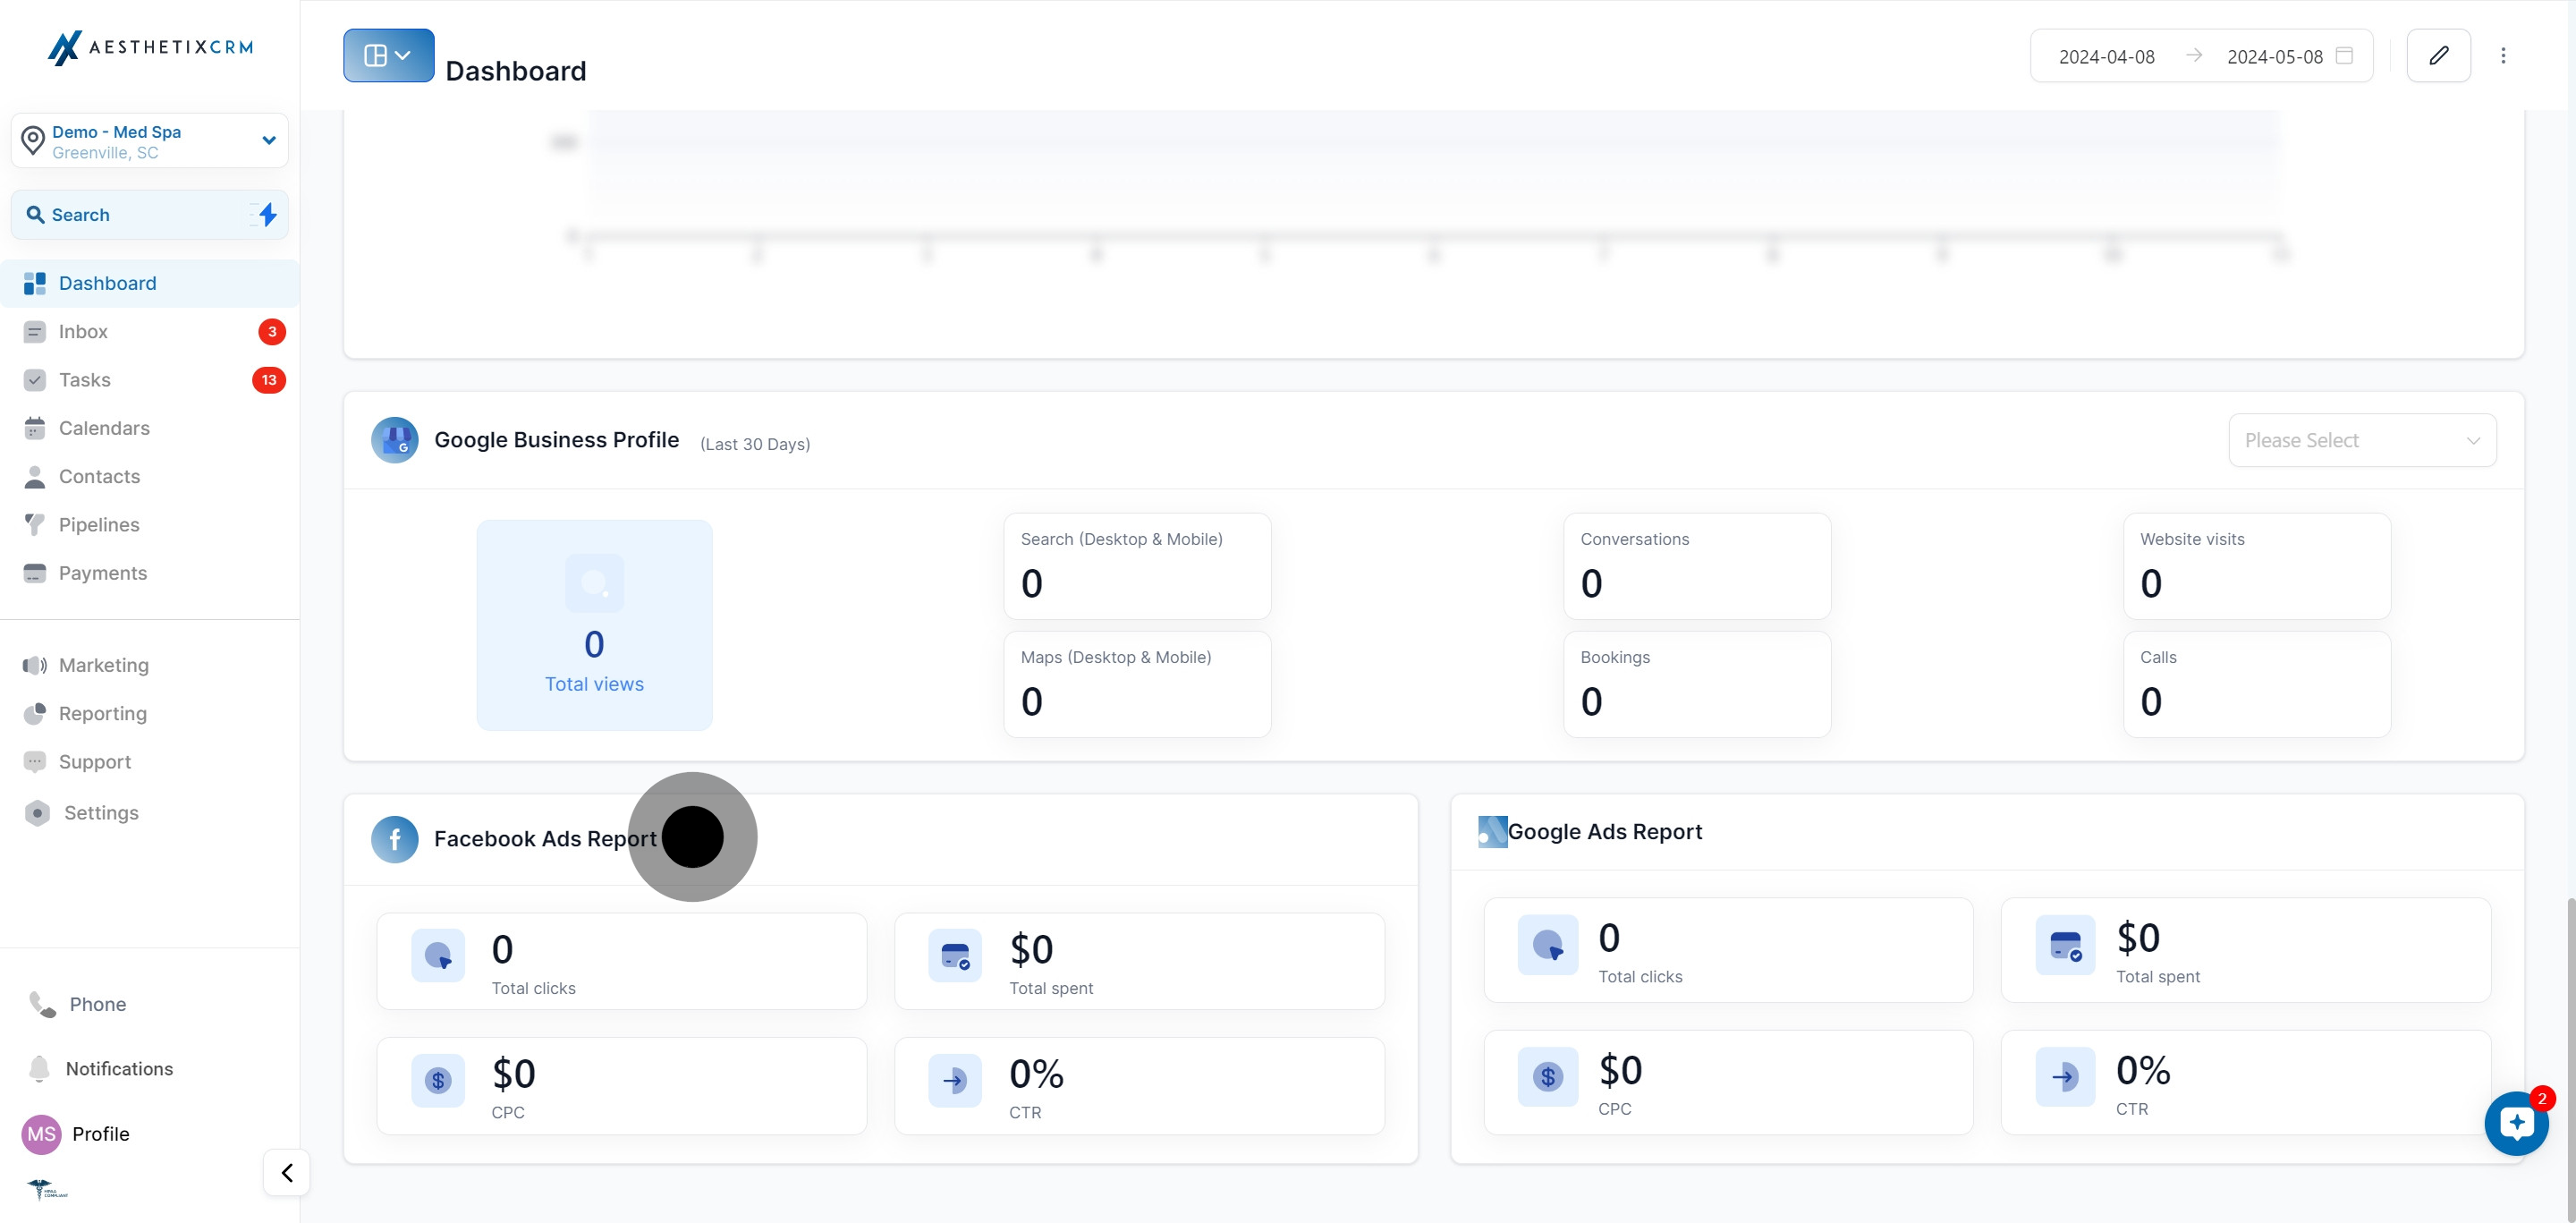Collapse the sidebar with the arrow button
Image resolution: width=2576 pixels, height=1223 pixels.
[x=287, y=1172]
